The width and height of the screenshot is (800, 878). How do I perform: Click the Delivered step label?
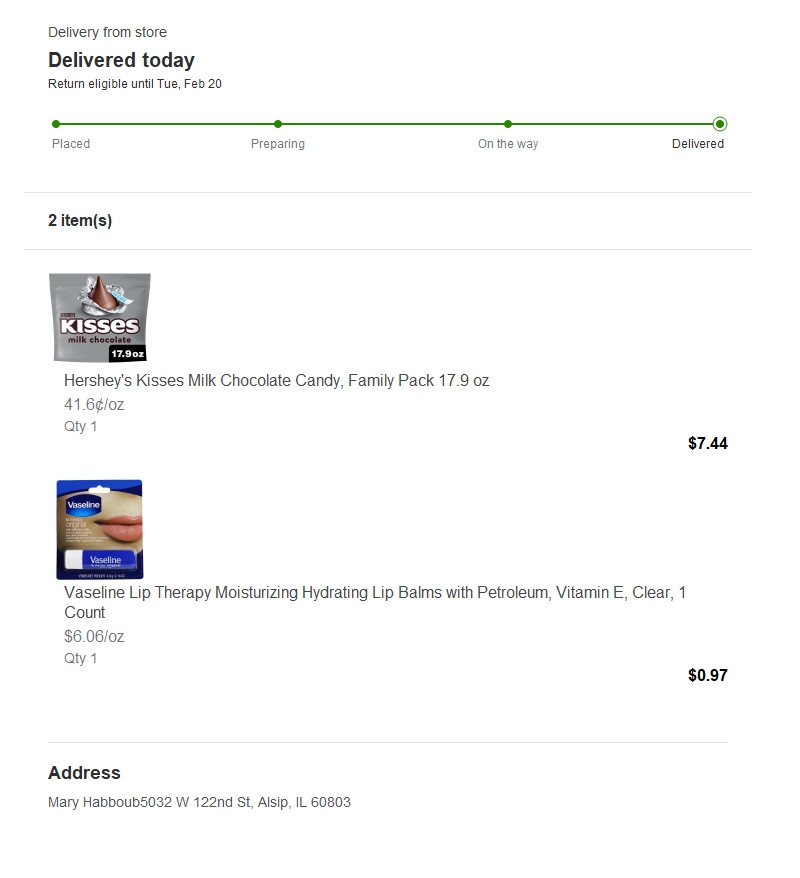point(698,144)
